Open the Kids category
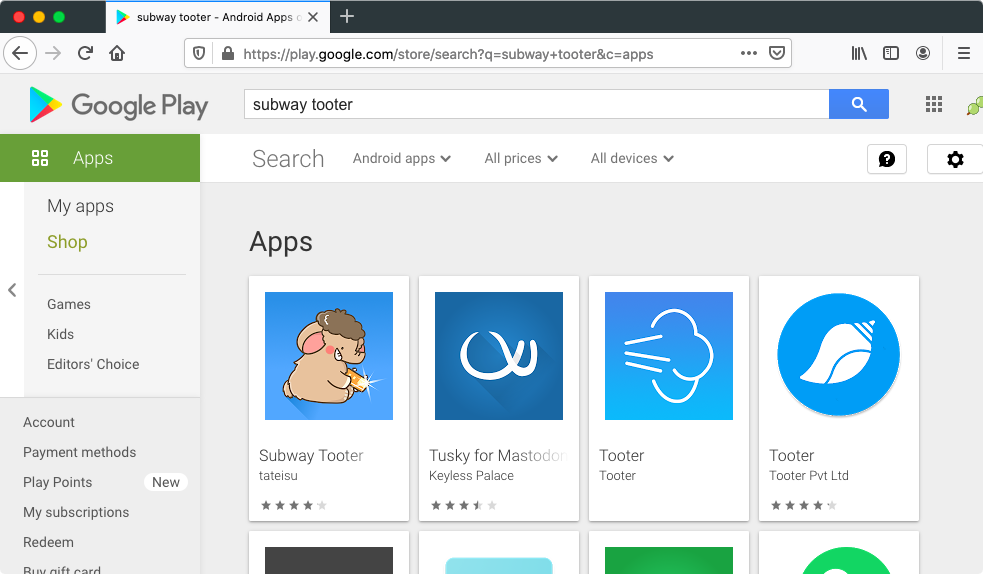983x574 pixels. click(x=60, y=334)
